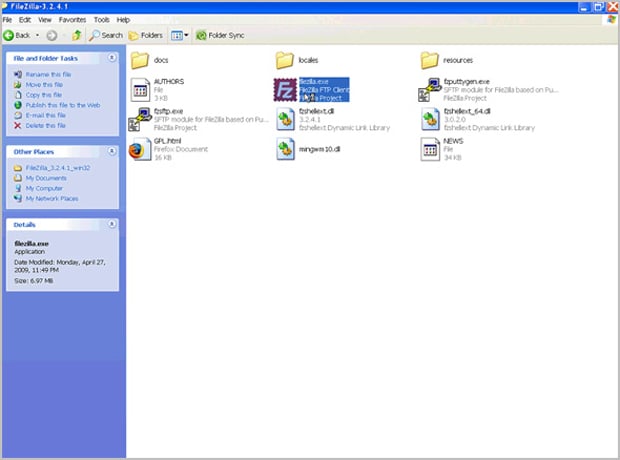620x460 pixels.
Task: Select the AUTHORS file icon
Action: click(141, 90)
